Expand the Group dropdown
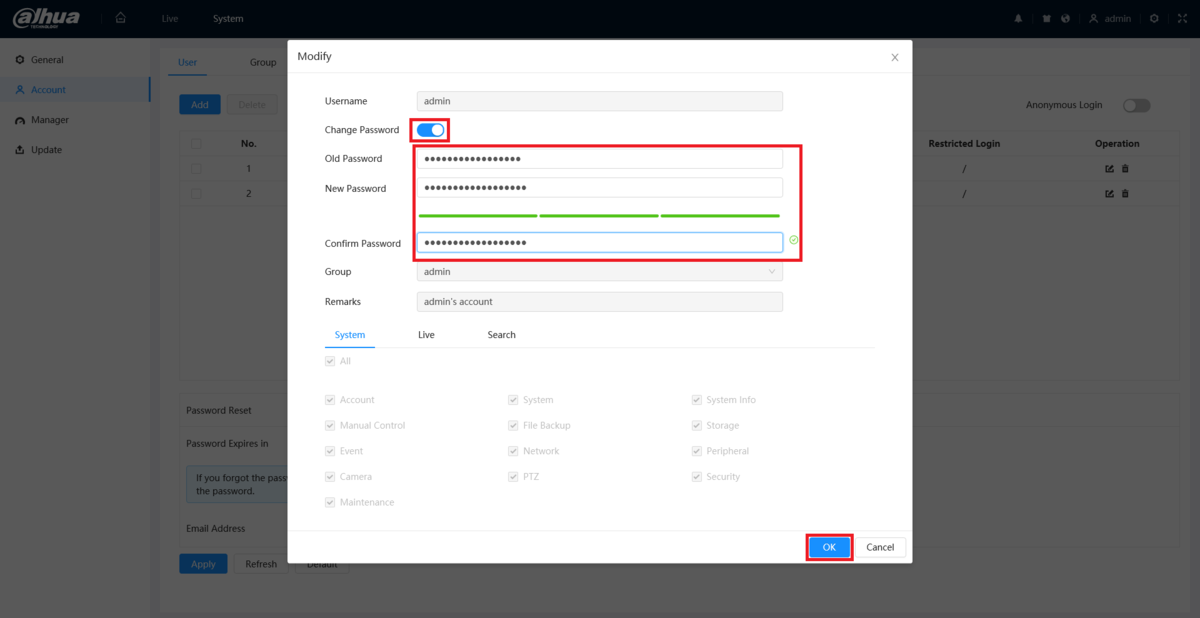The image size is (1200, 618). 599,272
